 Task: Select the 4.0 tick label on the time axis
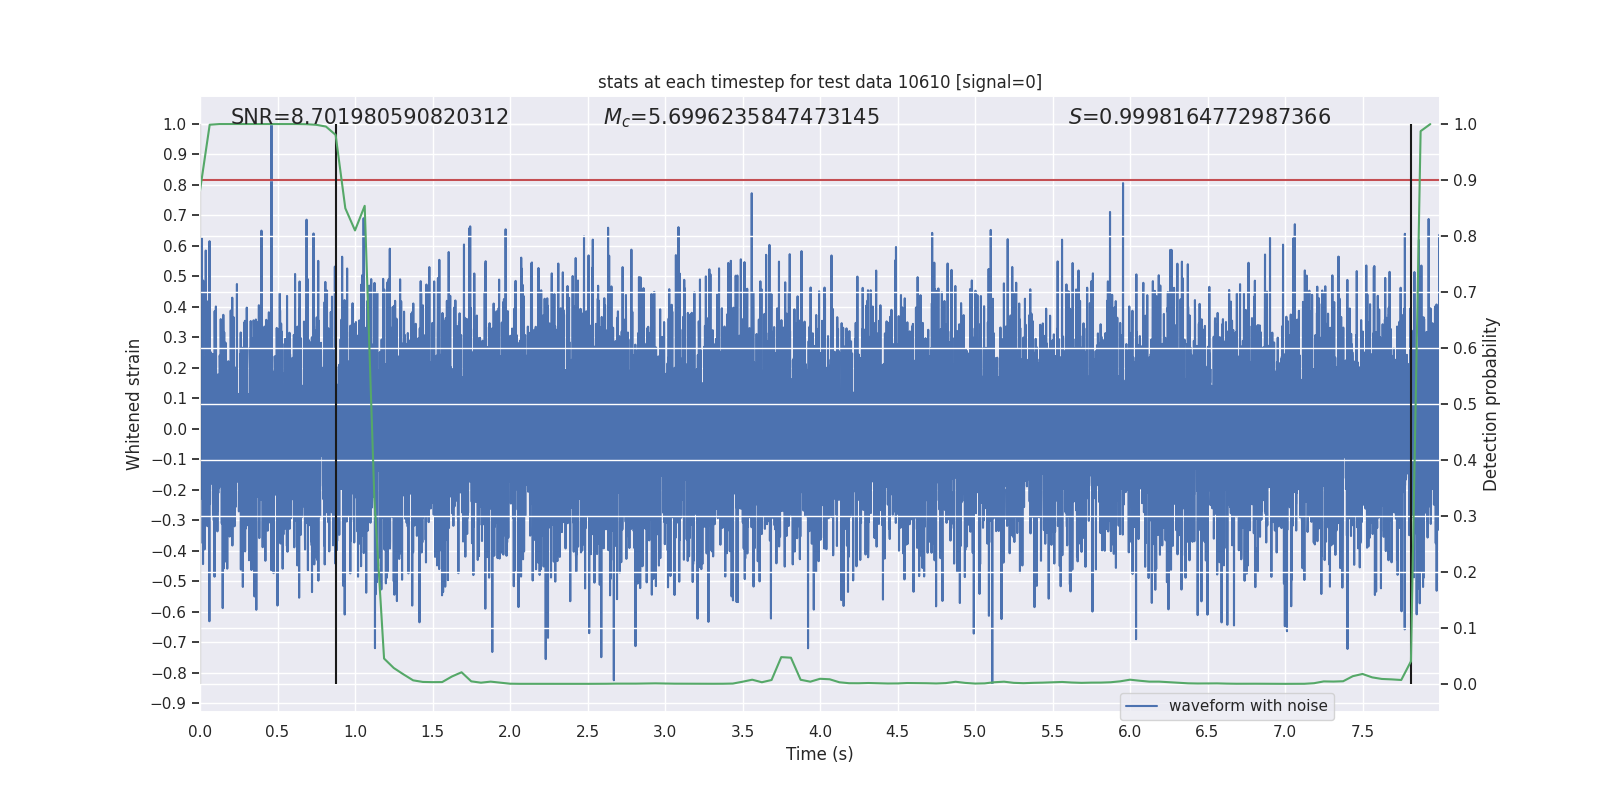820,732
